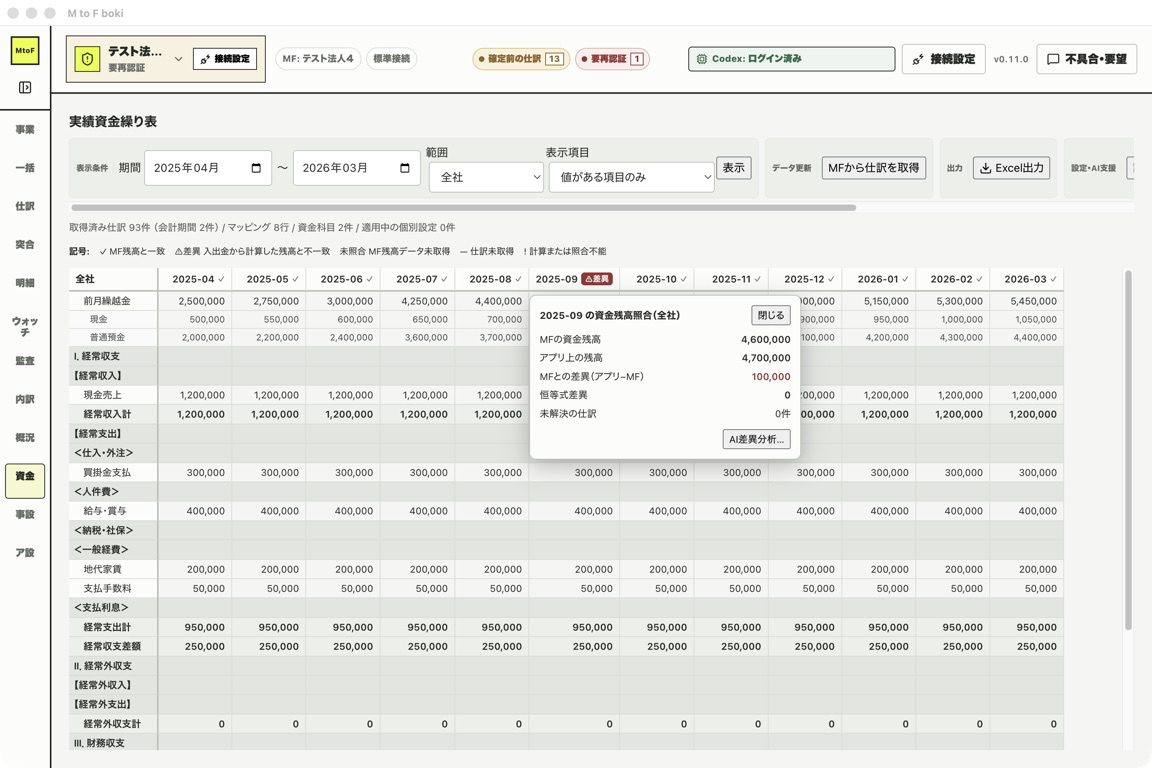
Task: Click the 買掛金支払 row label
Action: [x=107, y=473]
